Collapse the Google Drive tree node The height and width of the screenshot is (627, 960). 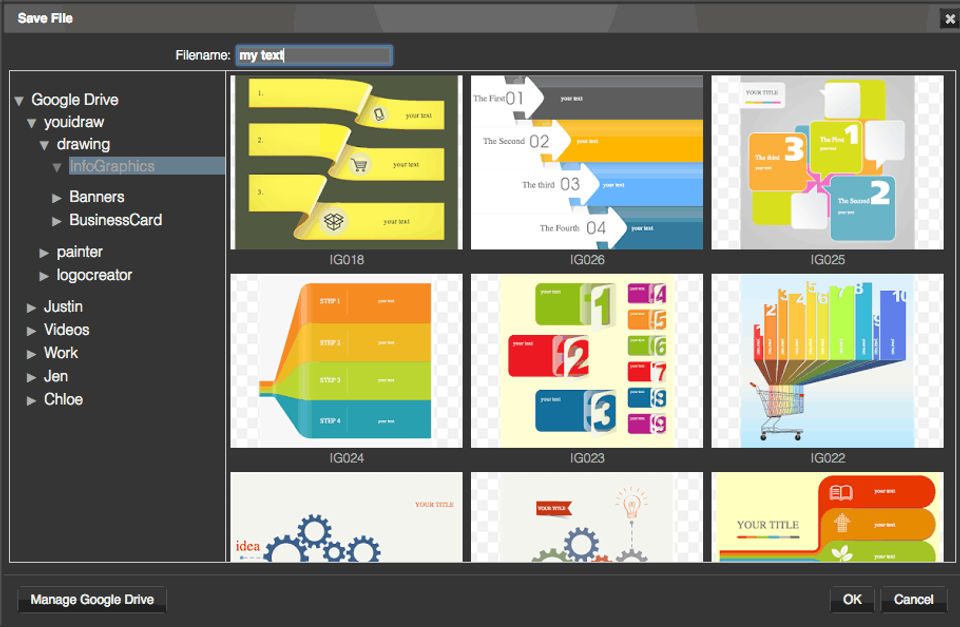(19, 100)
